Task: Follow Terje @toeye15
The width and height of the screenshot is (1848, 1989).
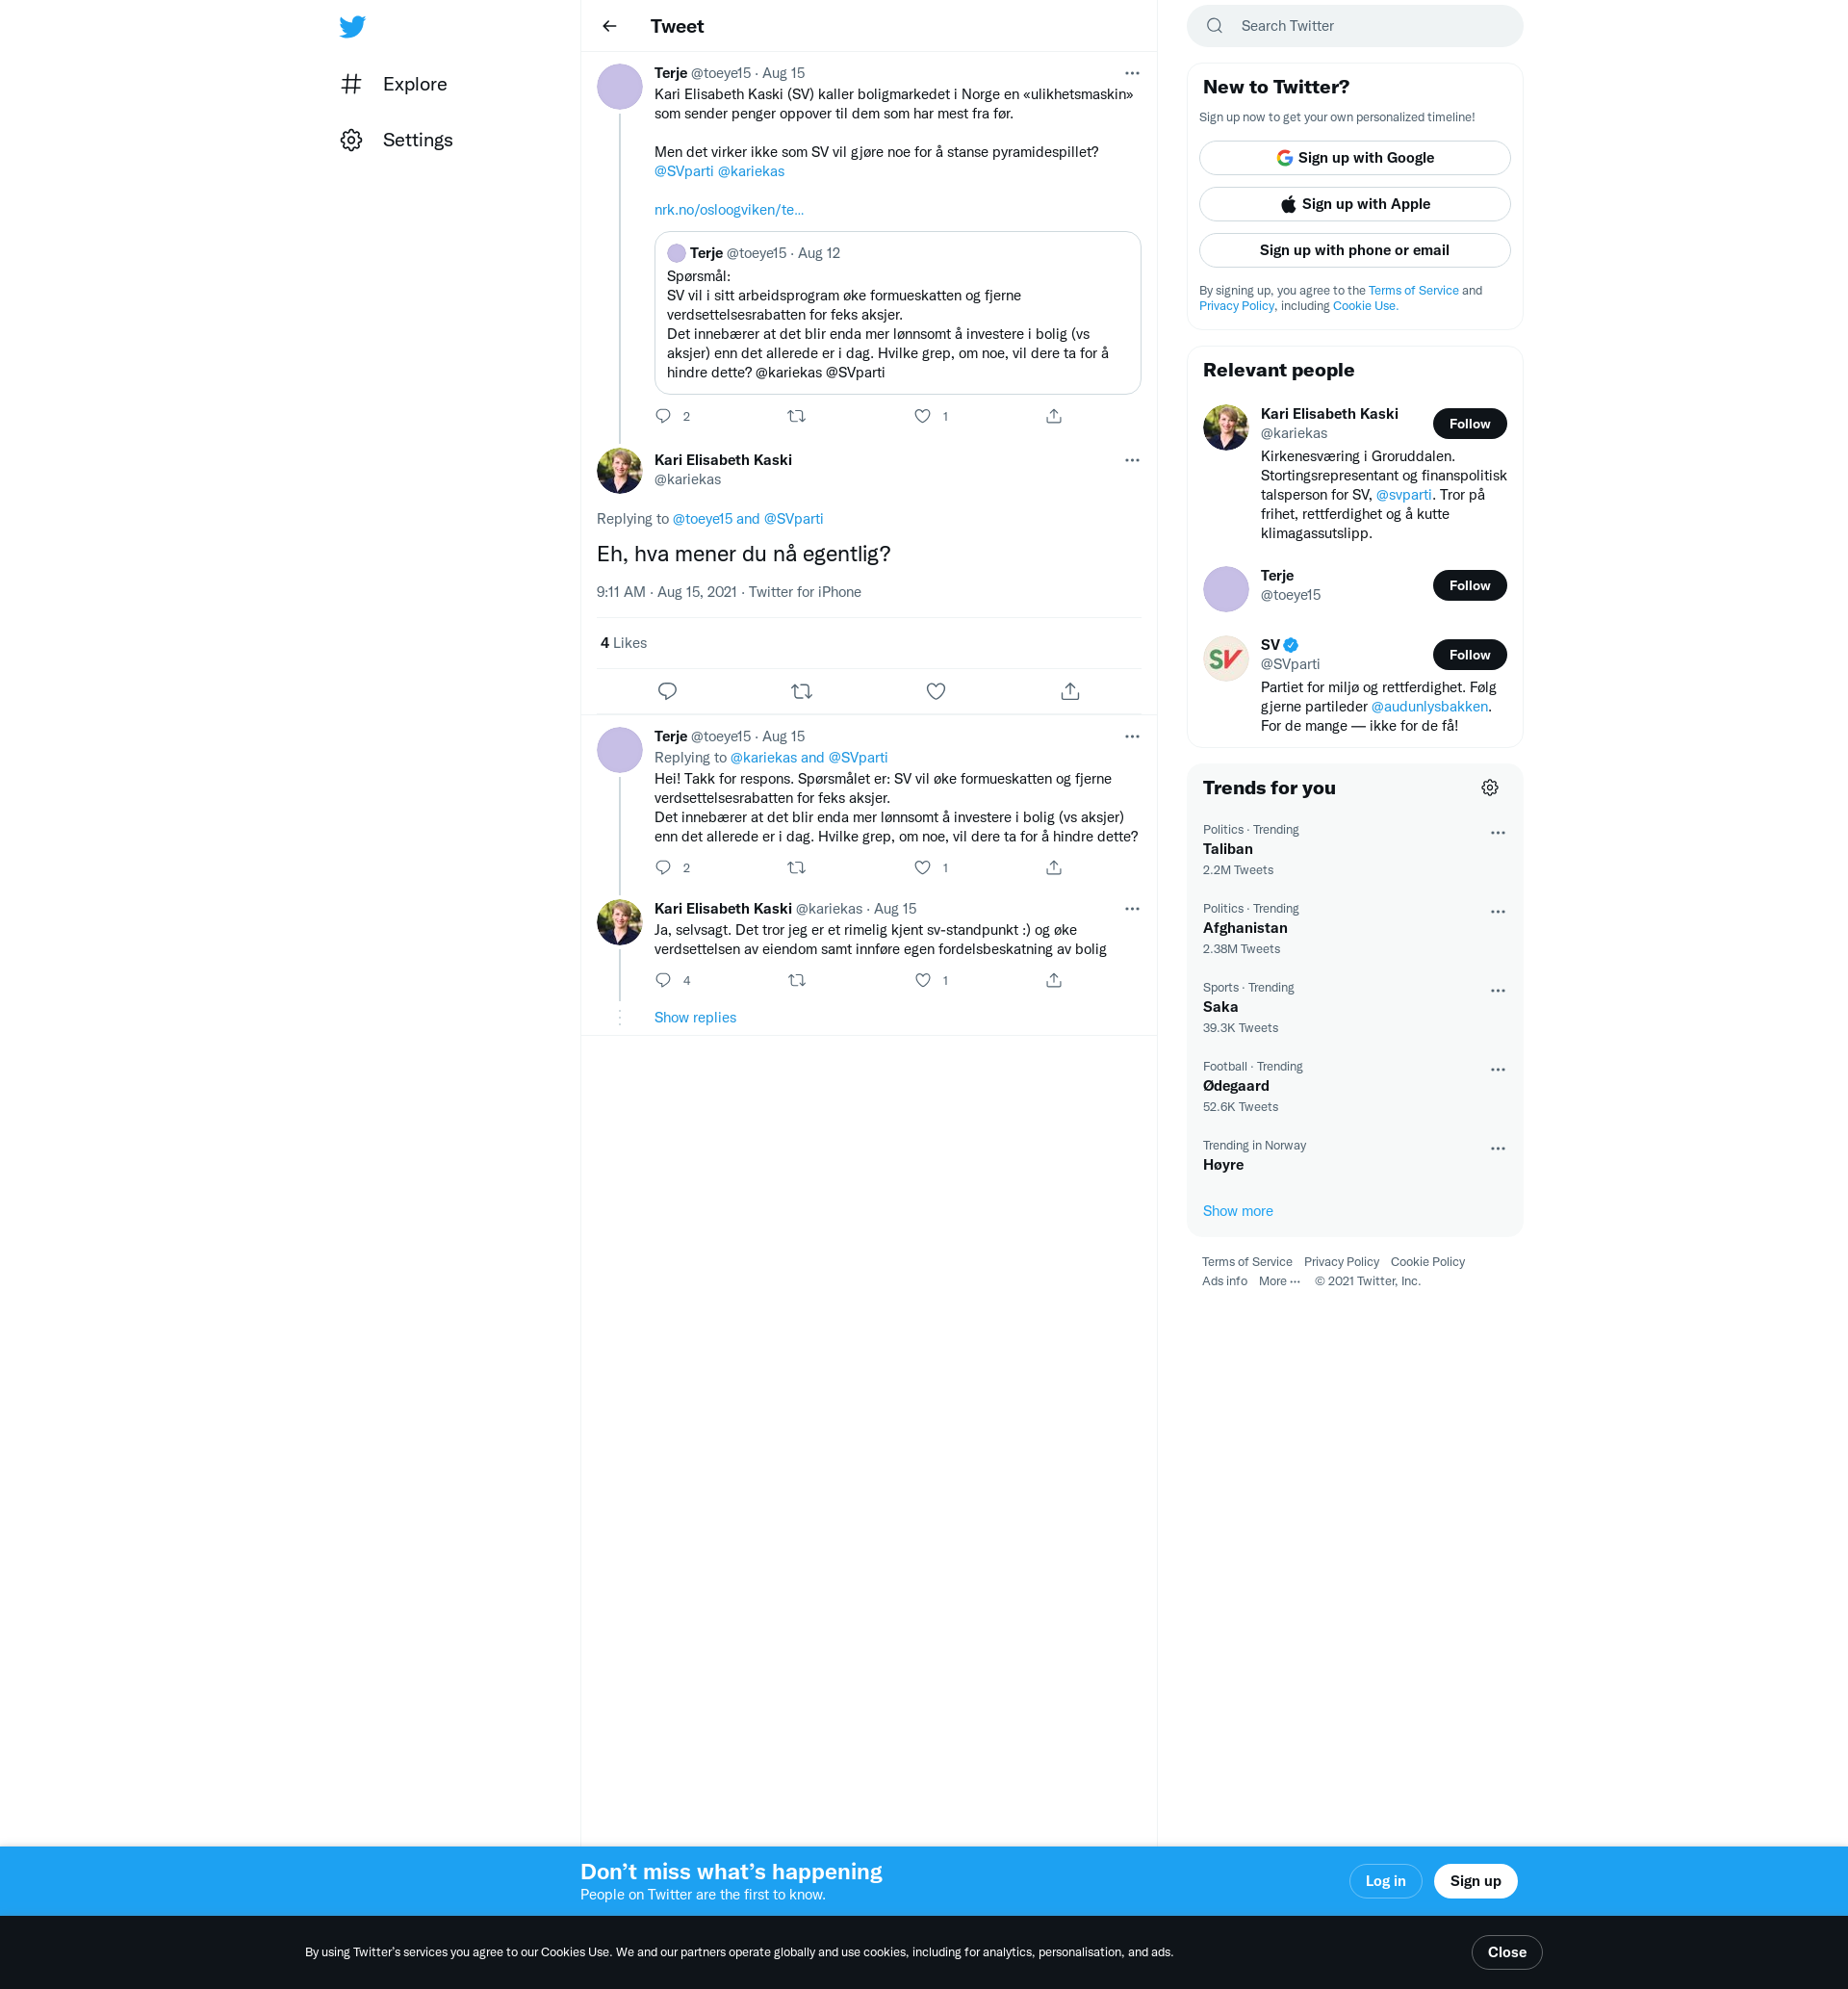Action: tap(1469, 586)
